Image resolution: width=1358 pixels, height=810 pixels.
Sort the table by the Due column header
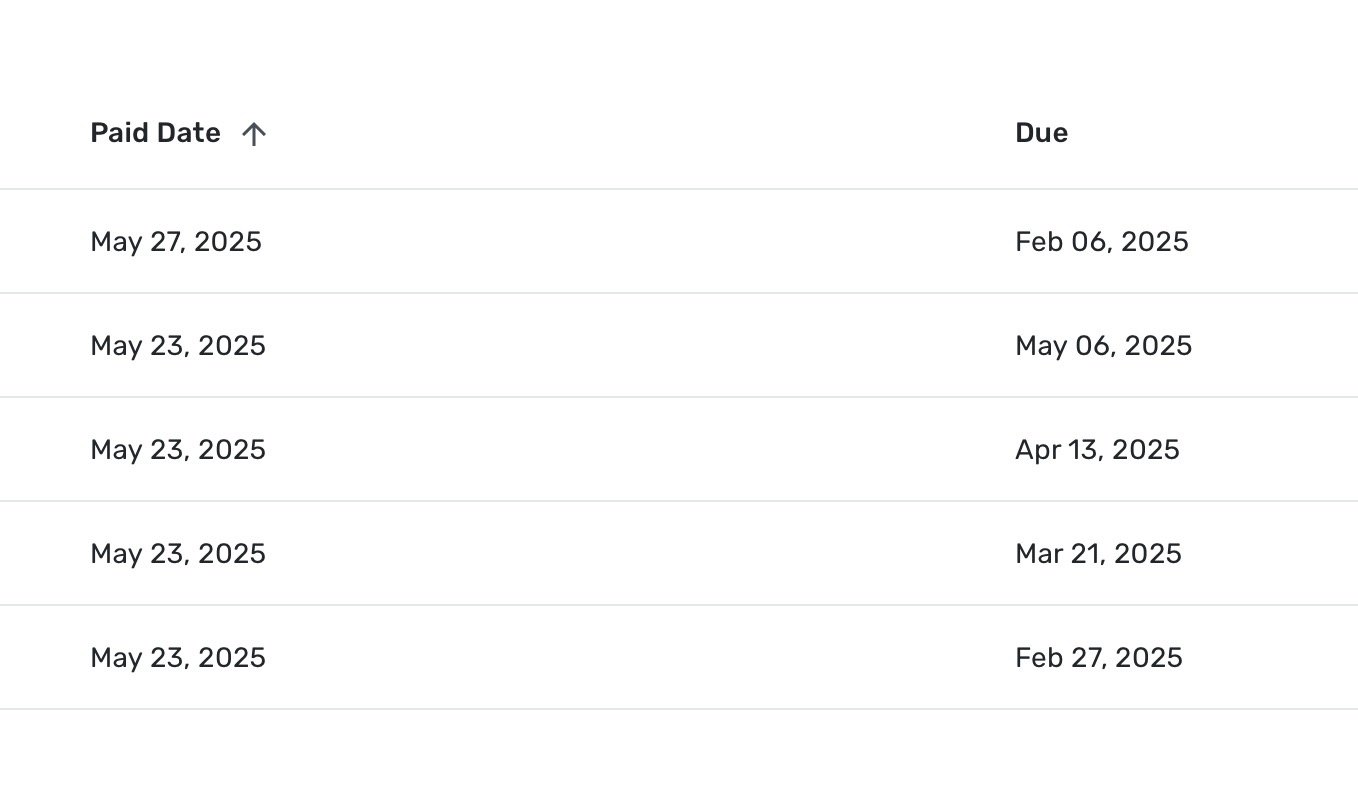pyautogui.click(x=1041, y=133)
